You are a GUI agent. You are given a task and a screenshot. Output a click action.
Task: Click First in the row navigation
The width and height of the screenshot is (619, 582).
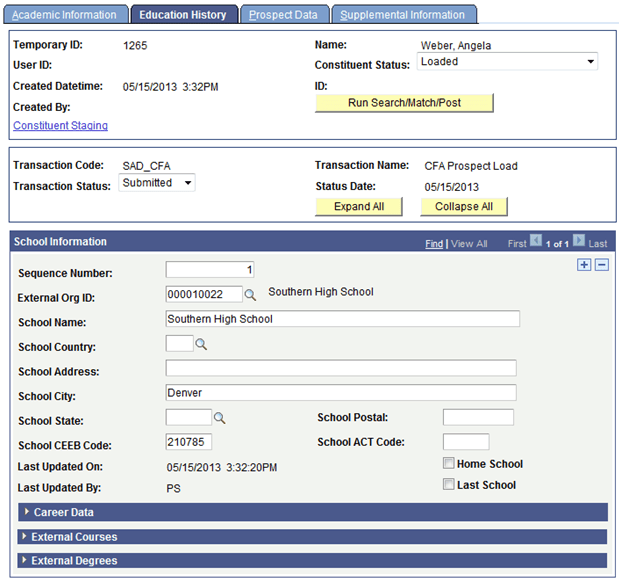pyautogui.click(x=517, y=244)
